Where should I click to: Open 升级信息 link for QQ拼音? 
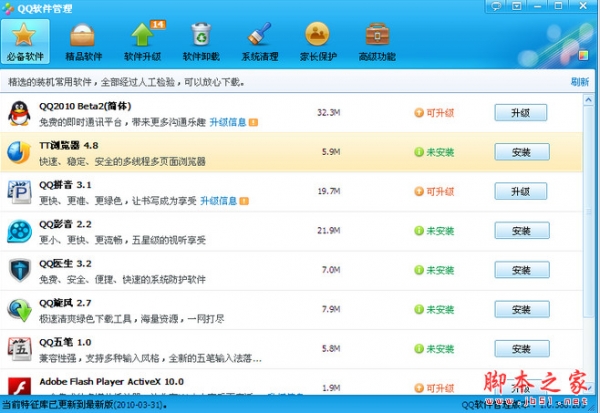tap(218, 201)
